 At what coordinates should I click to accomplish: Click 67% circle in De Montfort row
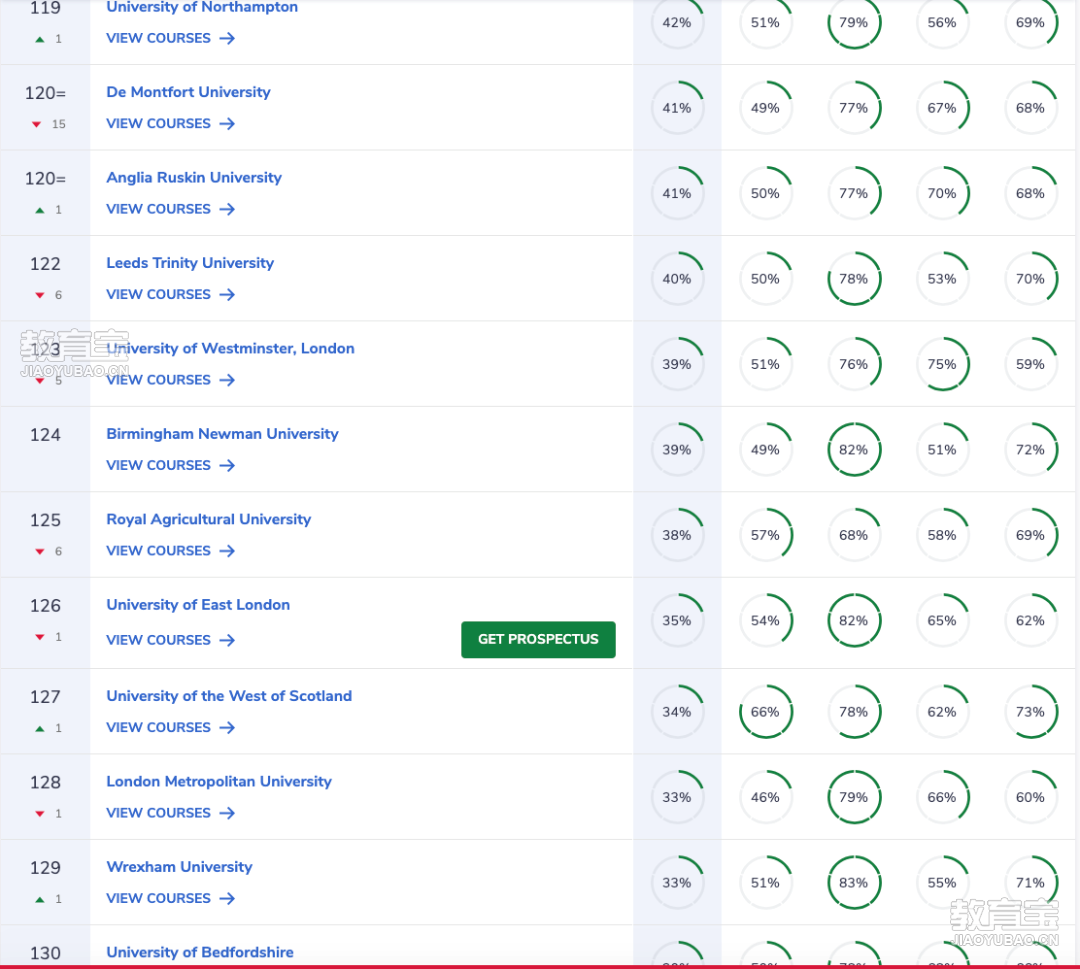(x=942, y=108)
